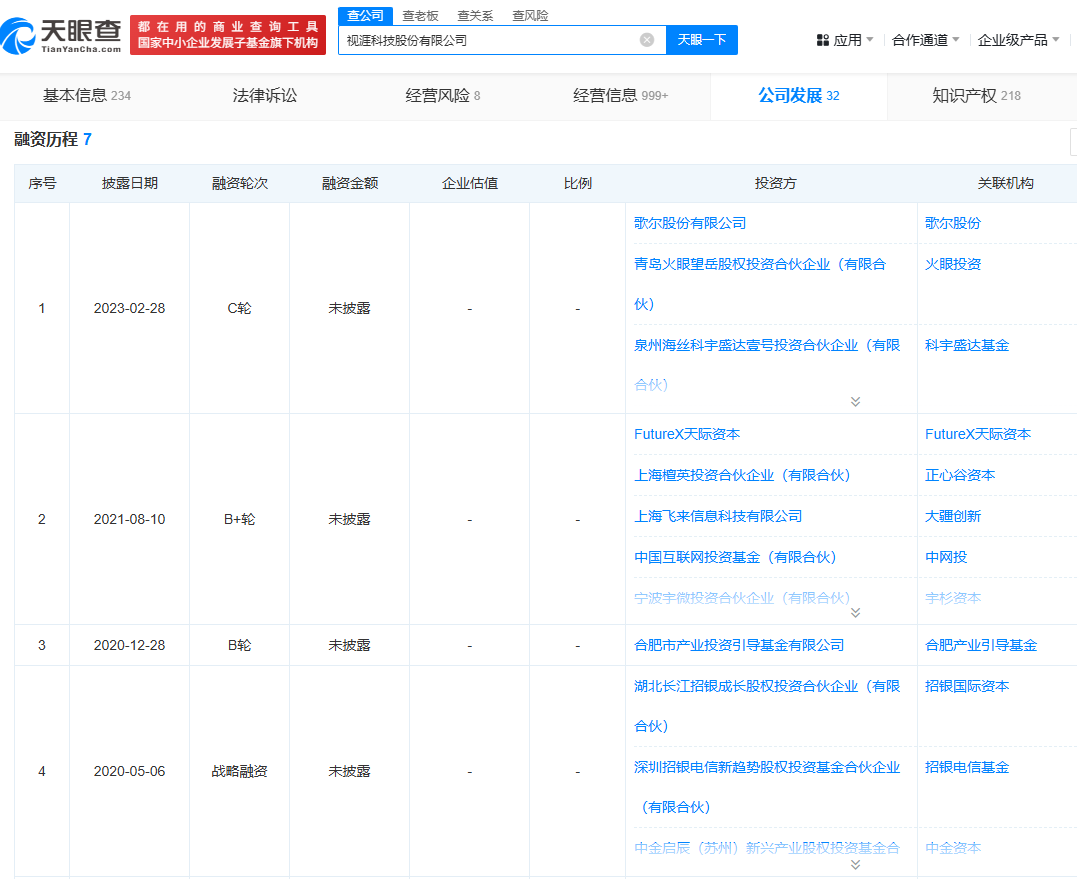Clear the search box text

point(647,40)
